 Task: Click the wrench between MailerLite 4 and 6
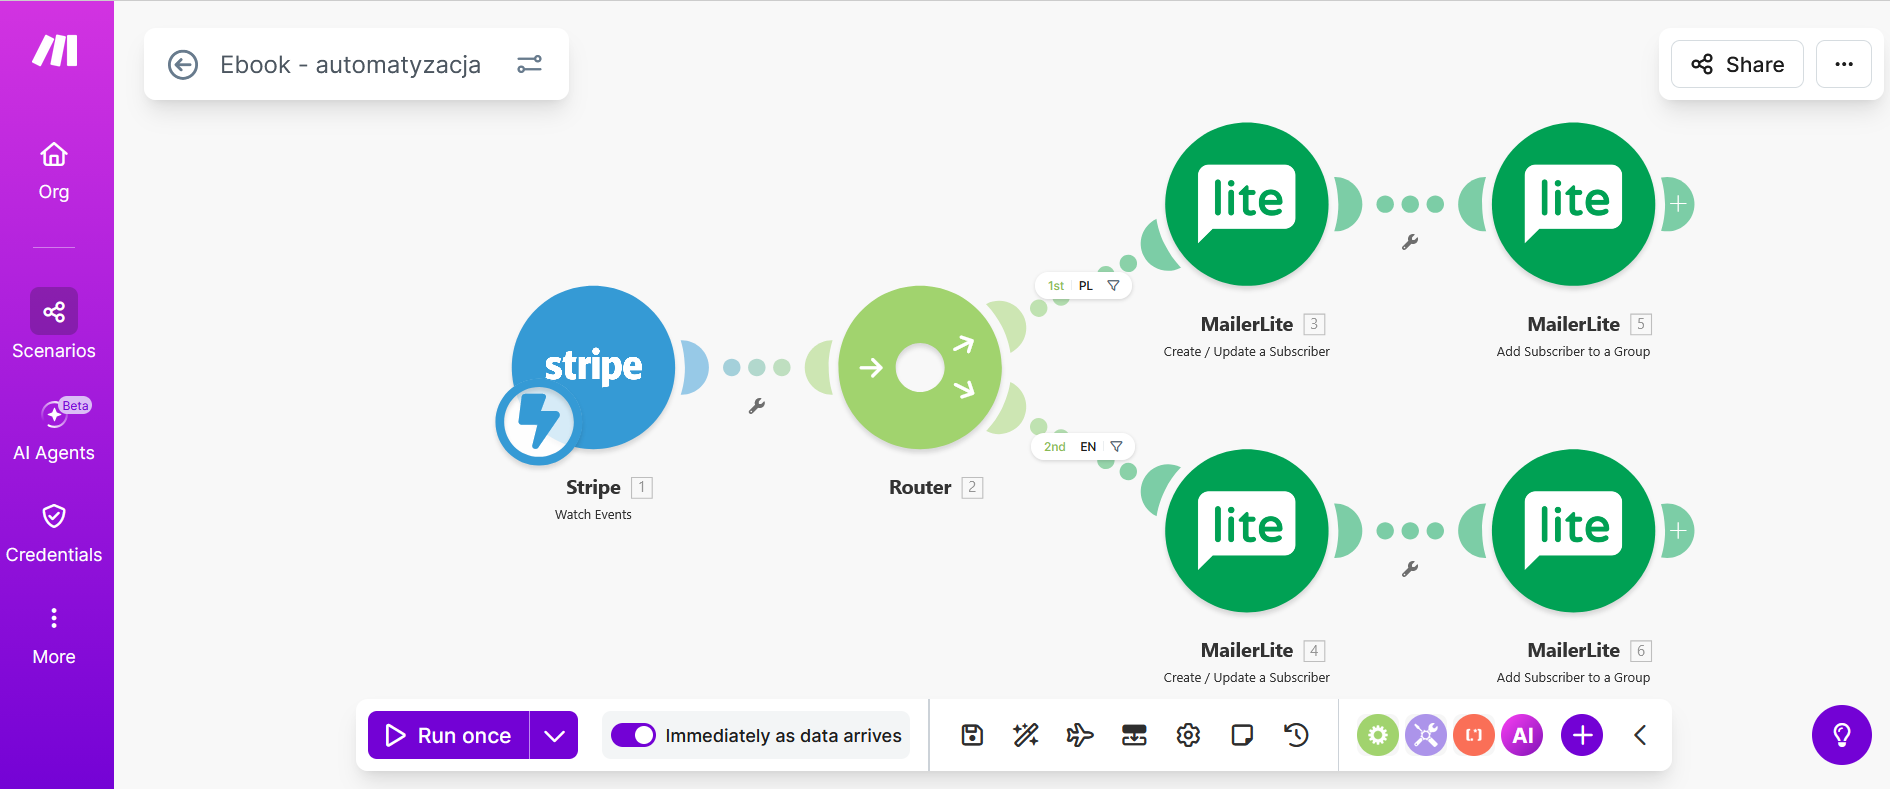1410,569
